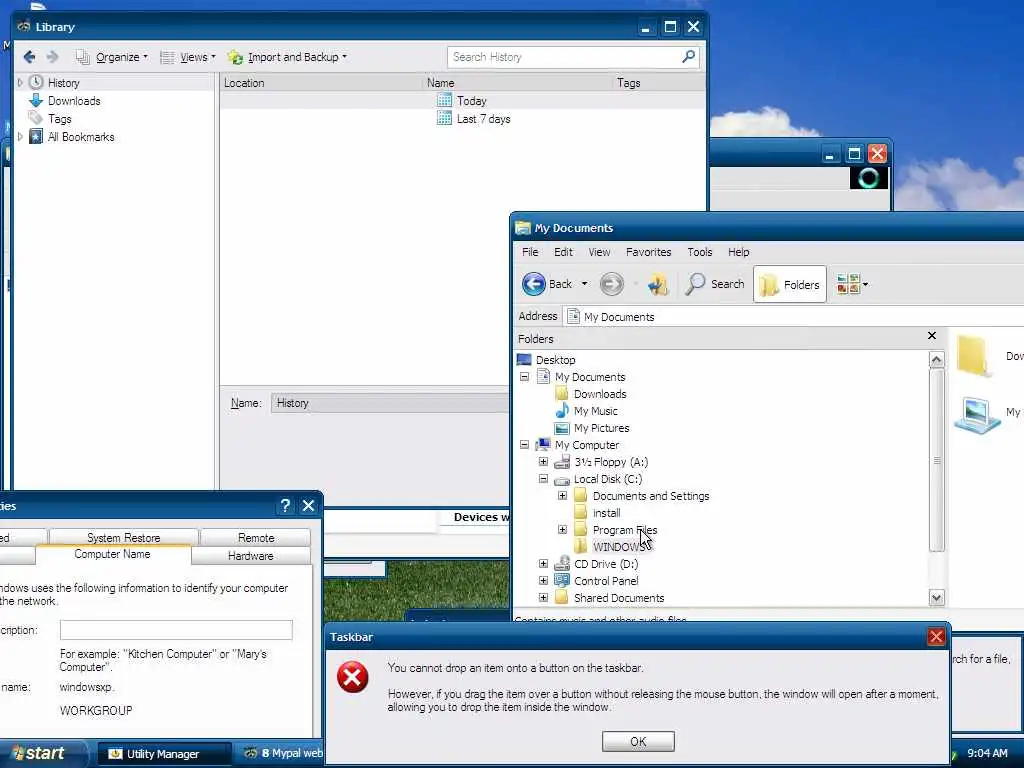Close the Taskbar error dialog
Screen dimensions: 1024x768
(x=936, y=637)
